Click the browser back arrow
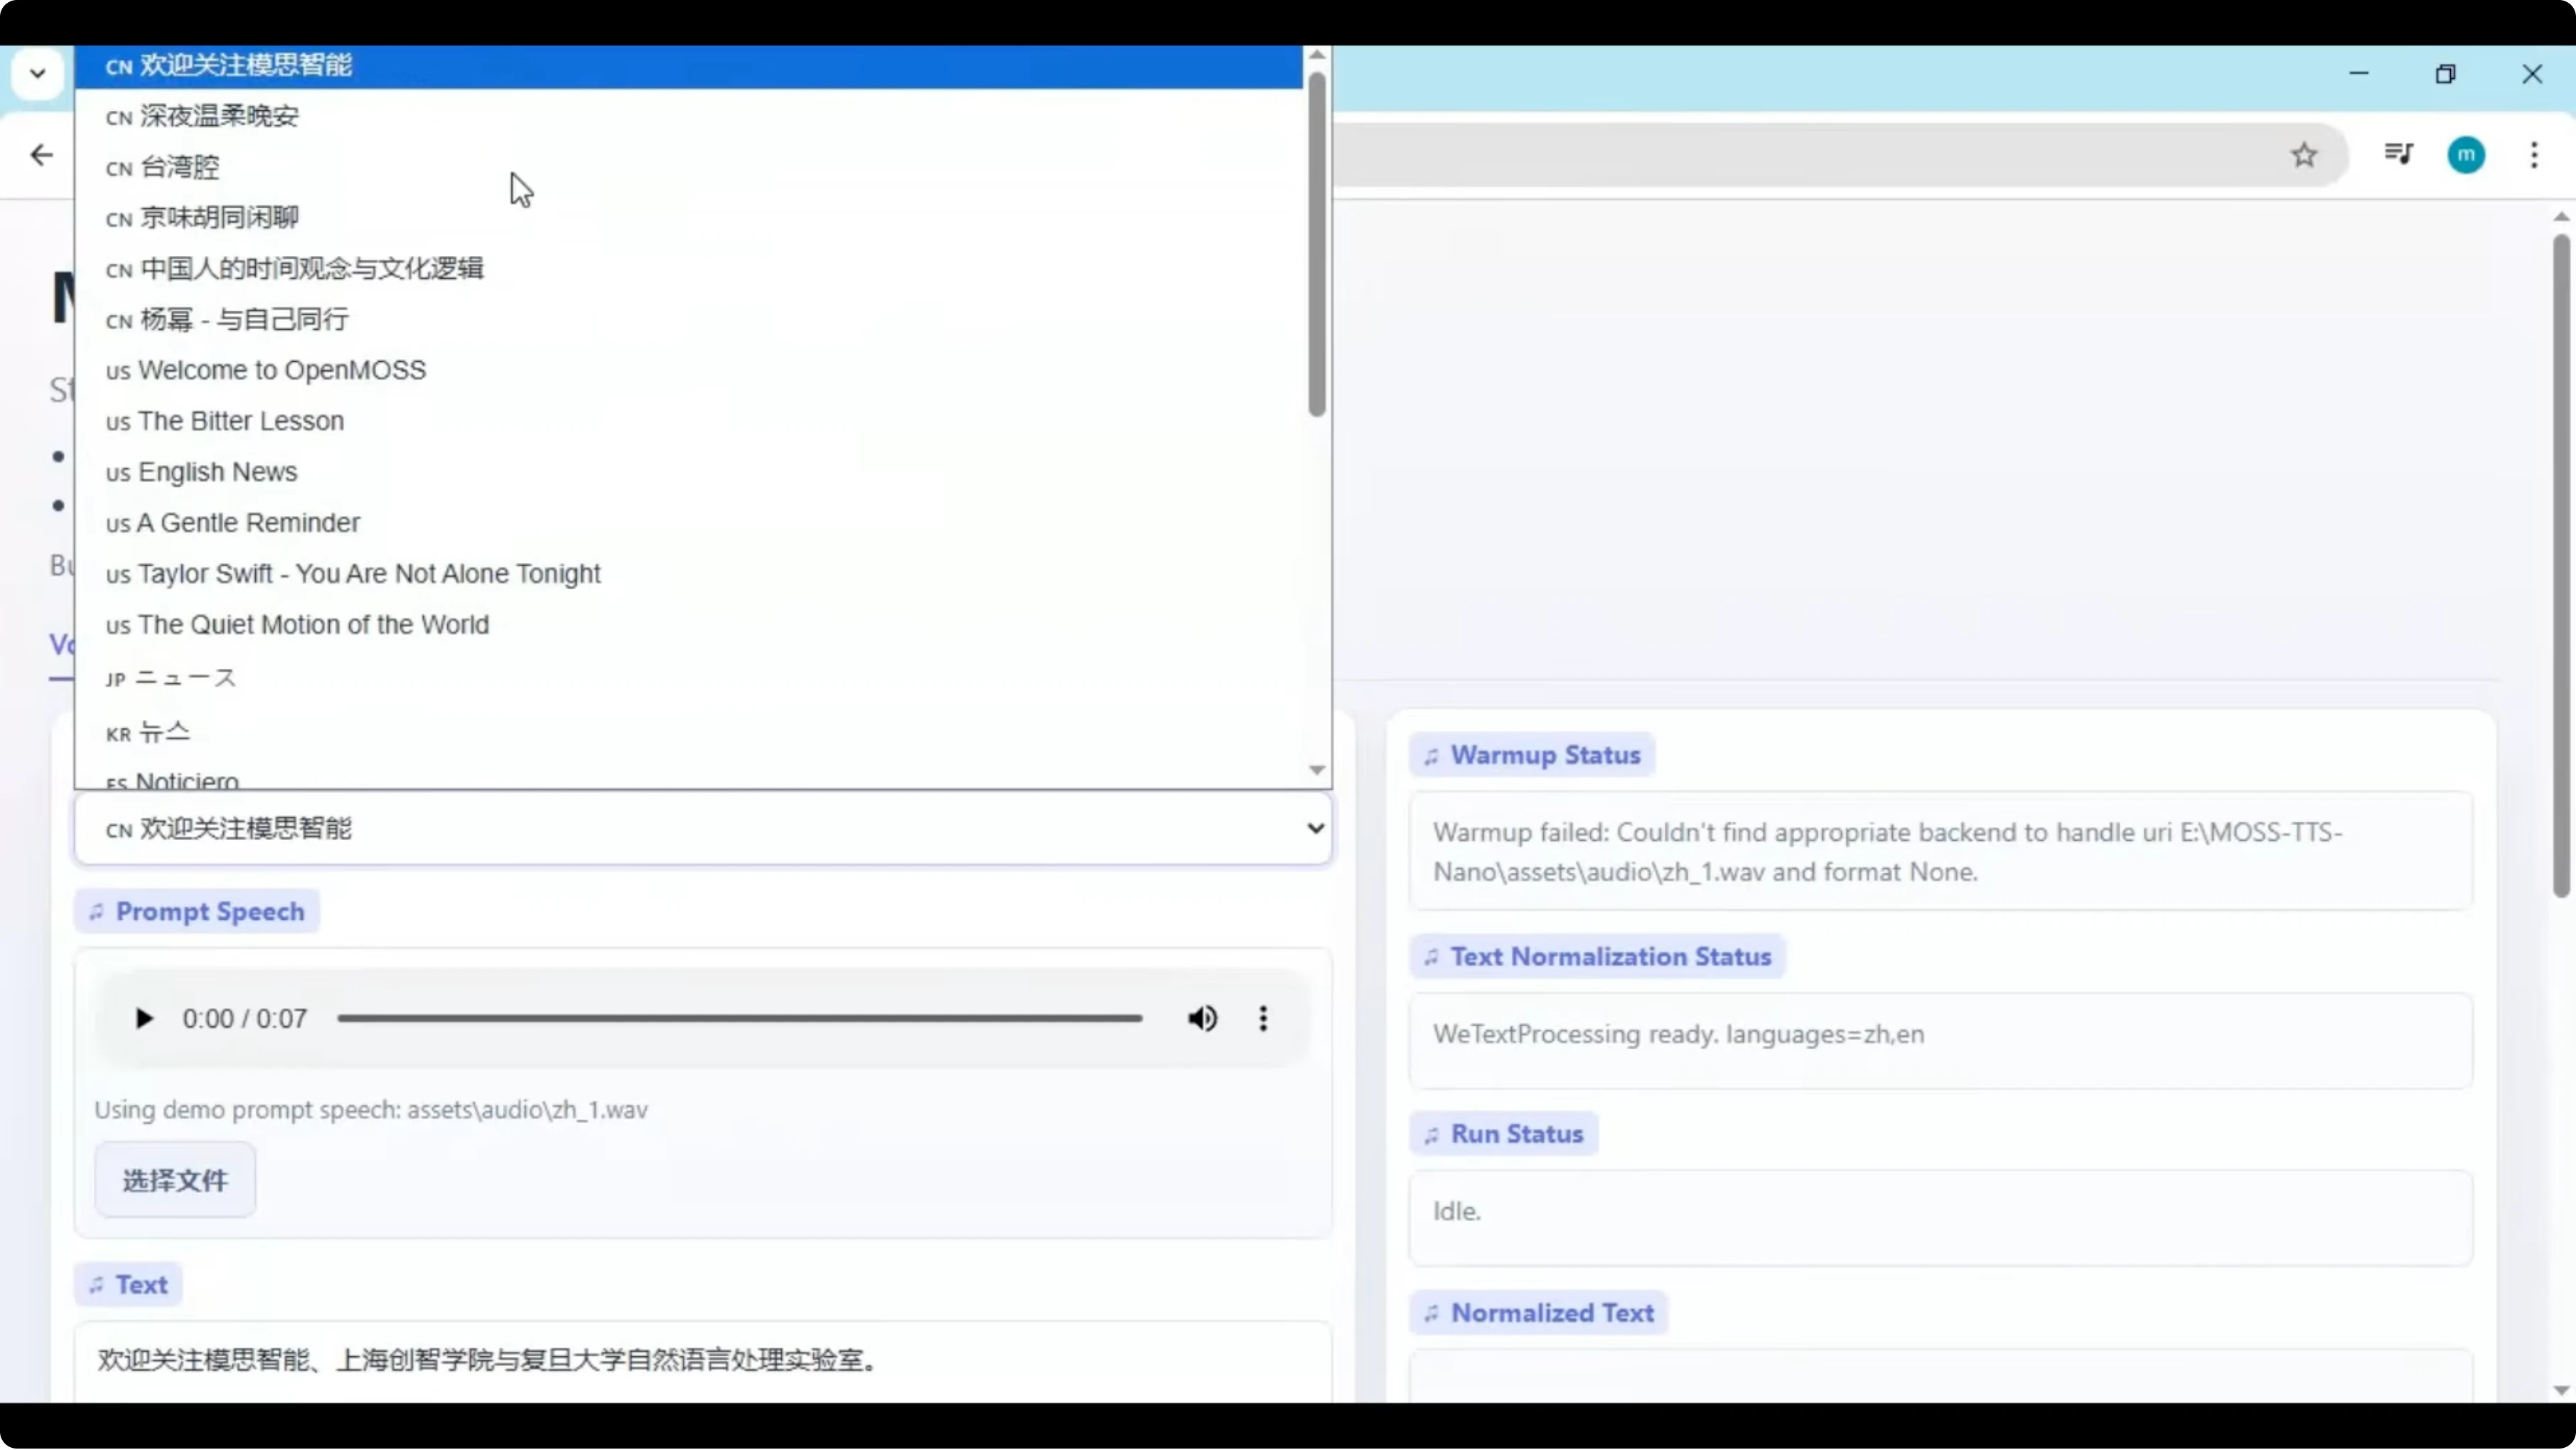Image resolution: width=2576 pixels, height=1450 pixels. (41, 155)
